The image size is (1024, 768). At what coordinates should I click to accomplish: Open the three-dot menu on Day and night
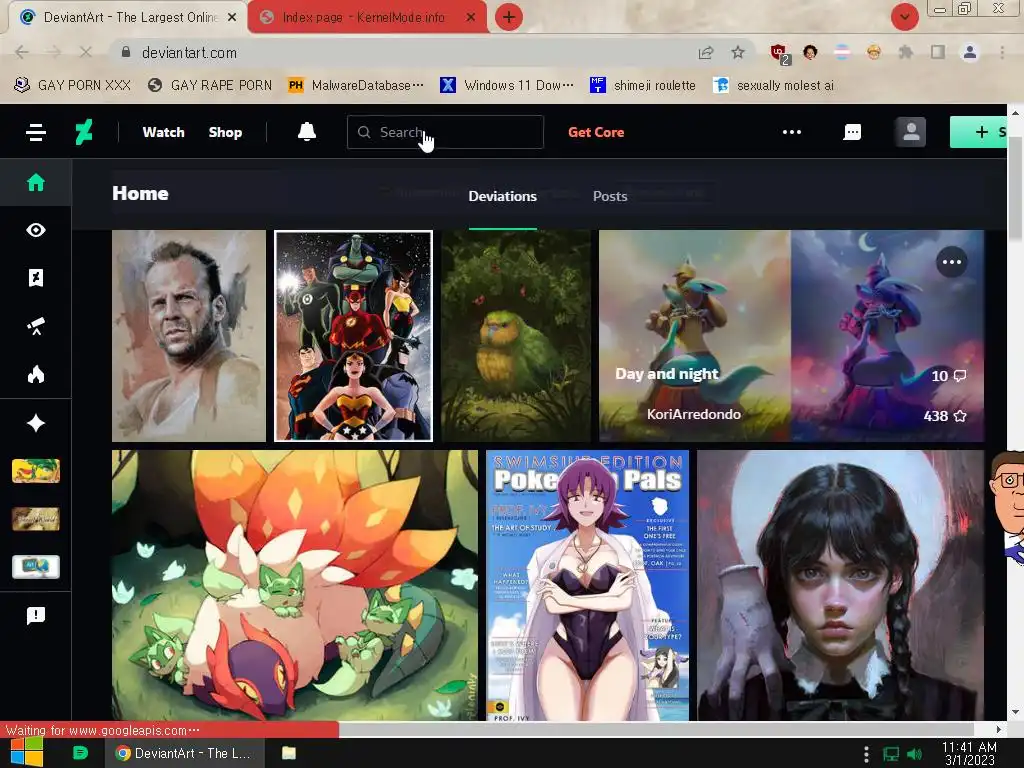click(952, 263)
